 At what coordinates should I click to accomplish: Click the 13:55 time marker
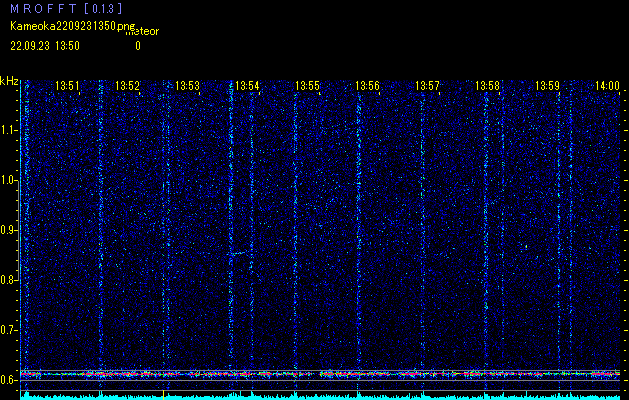click(307, 86)
